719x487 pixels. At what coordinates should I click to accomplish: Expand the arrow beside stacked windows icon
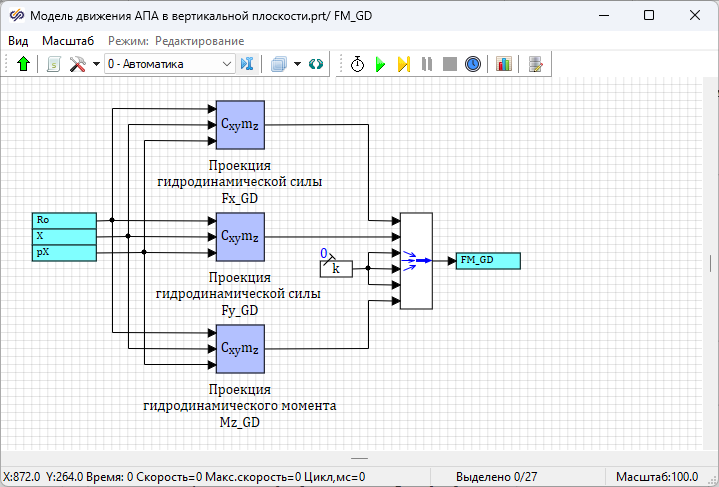click(297, 64)
